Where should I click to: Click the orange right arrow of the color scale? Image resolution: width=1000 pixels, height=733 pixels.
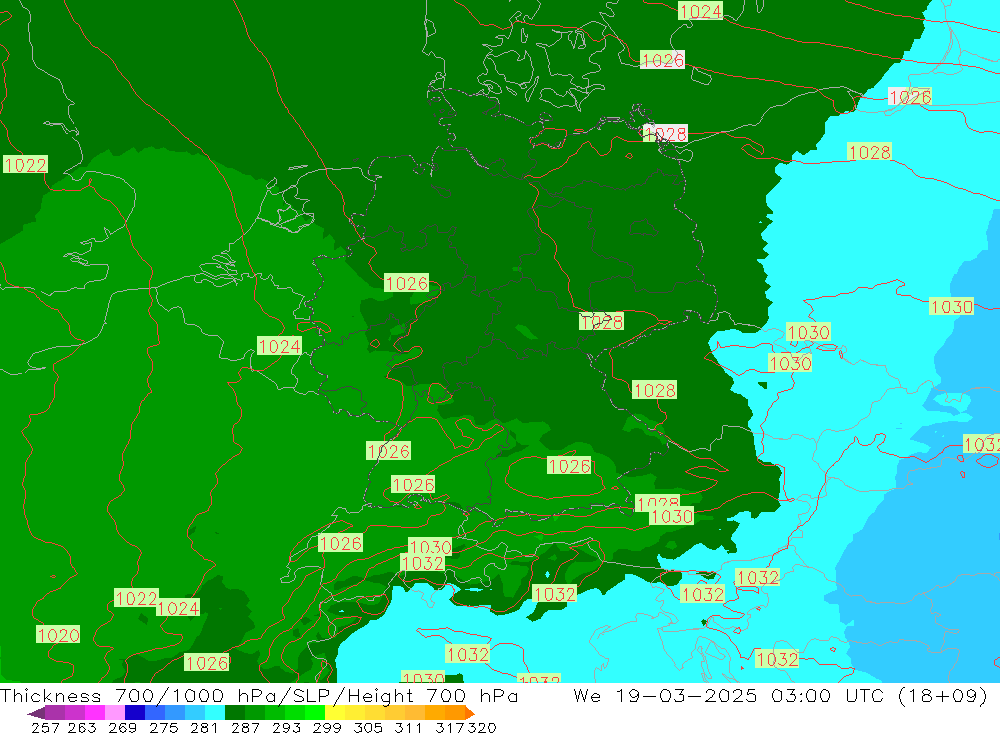click(x=470, y=713)
